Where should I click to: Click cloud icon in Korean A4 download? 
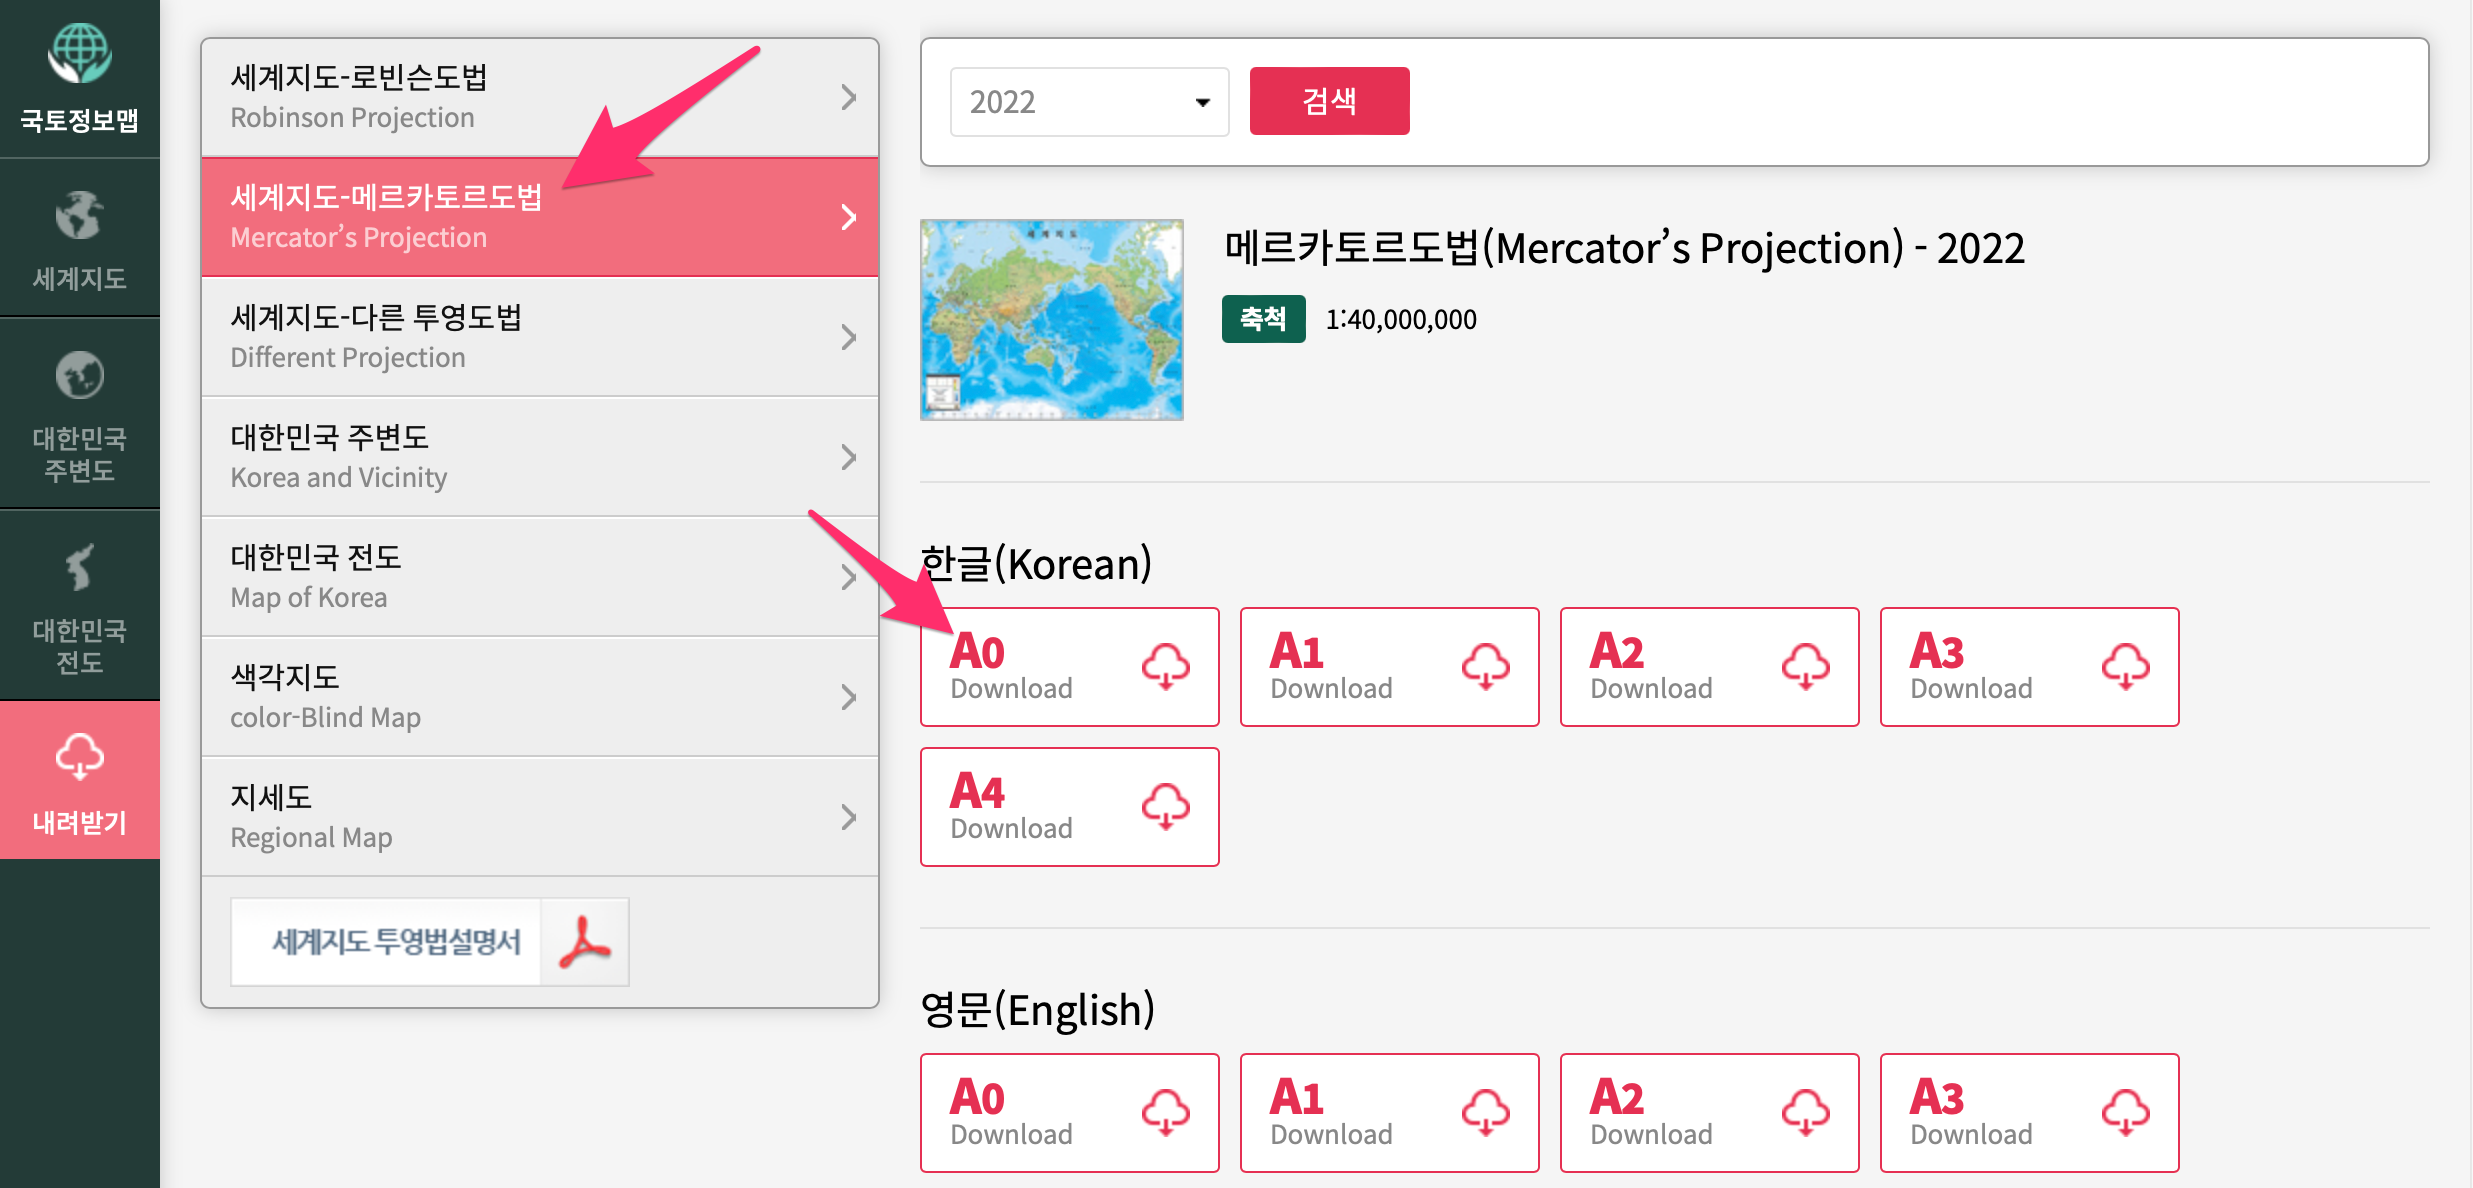click(x=1165, y=807)
